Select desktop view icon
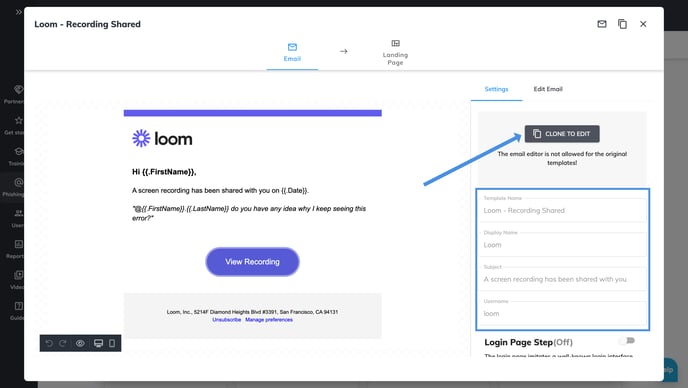Image resolution: width=688 pixels, height=388 pixels. pos(98,343)
